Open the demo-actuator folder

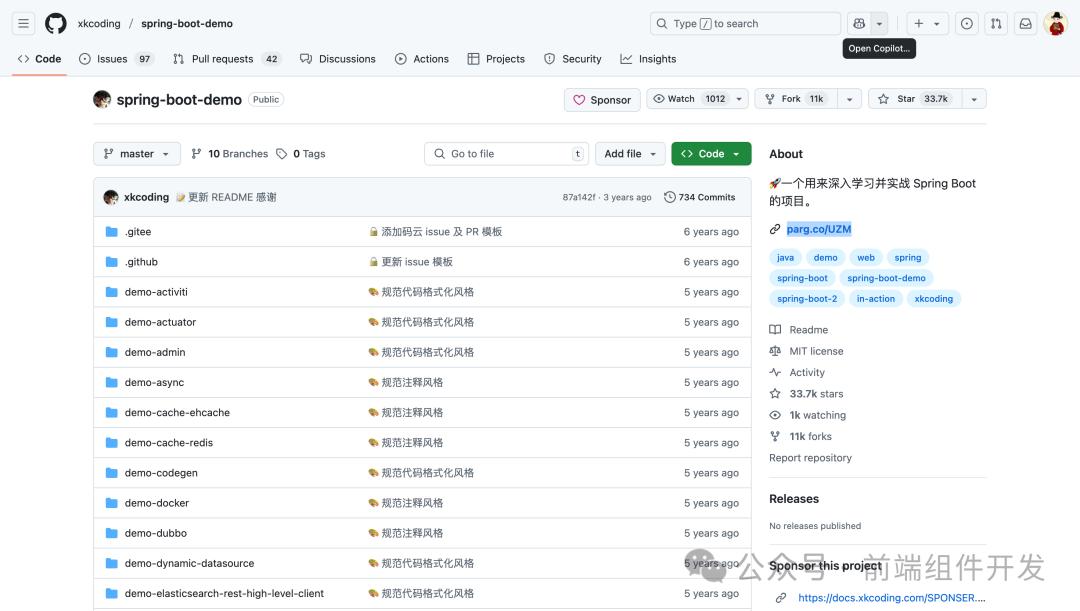160,322
